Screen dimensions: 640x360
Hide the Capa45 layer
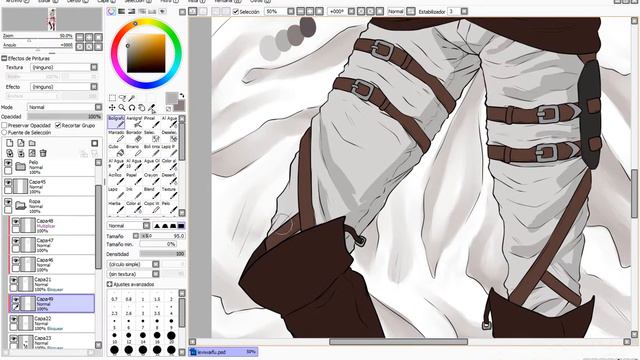8,182
